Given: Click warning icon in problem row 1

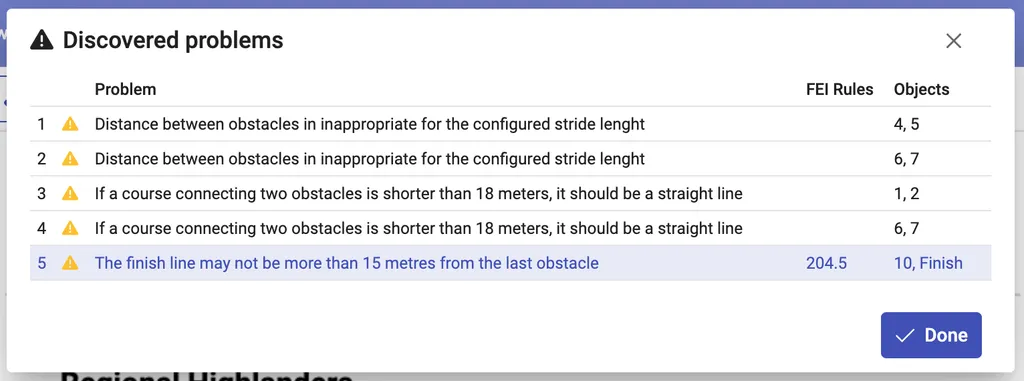Looking at the screenshot, I should point(70,124).
